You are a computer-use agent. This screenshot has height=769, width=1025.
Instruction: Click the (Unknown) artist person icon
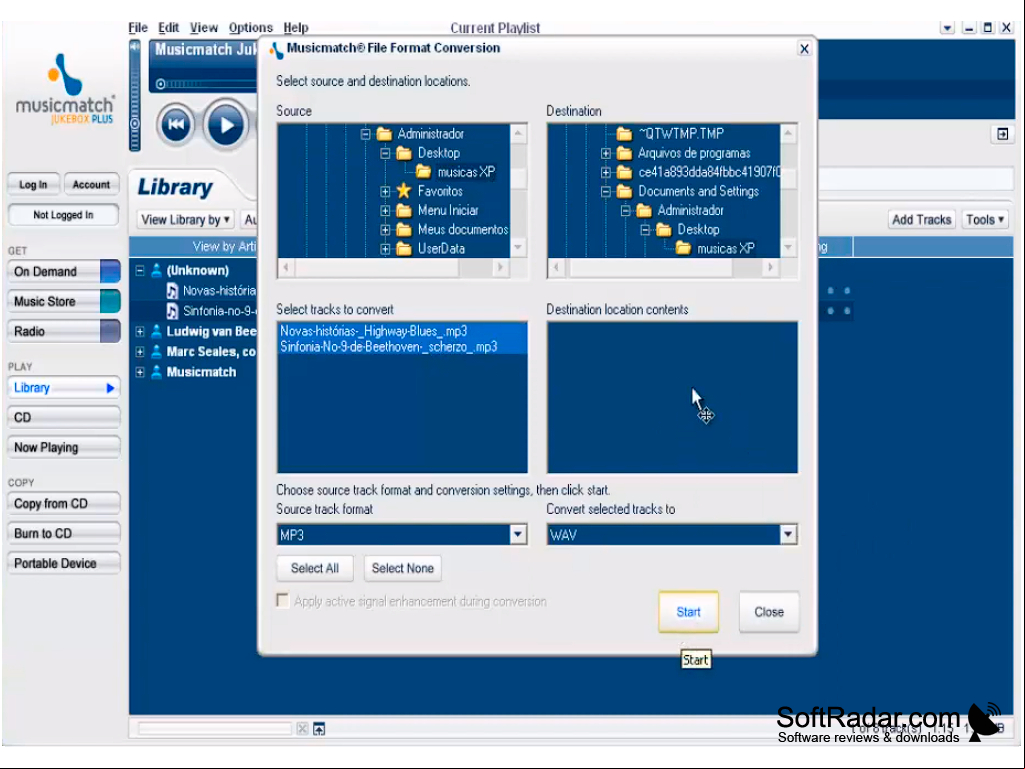coord(156,270)
